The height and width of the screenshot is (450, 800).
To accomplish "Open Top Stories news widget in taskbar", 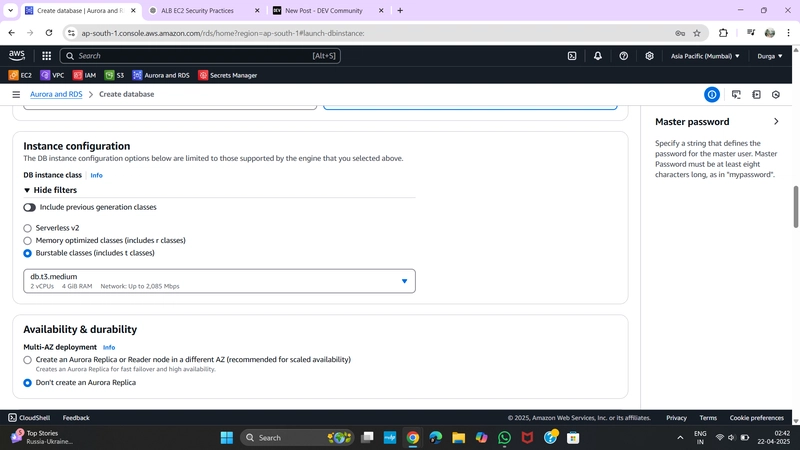I will point(42,437).
